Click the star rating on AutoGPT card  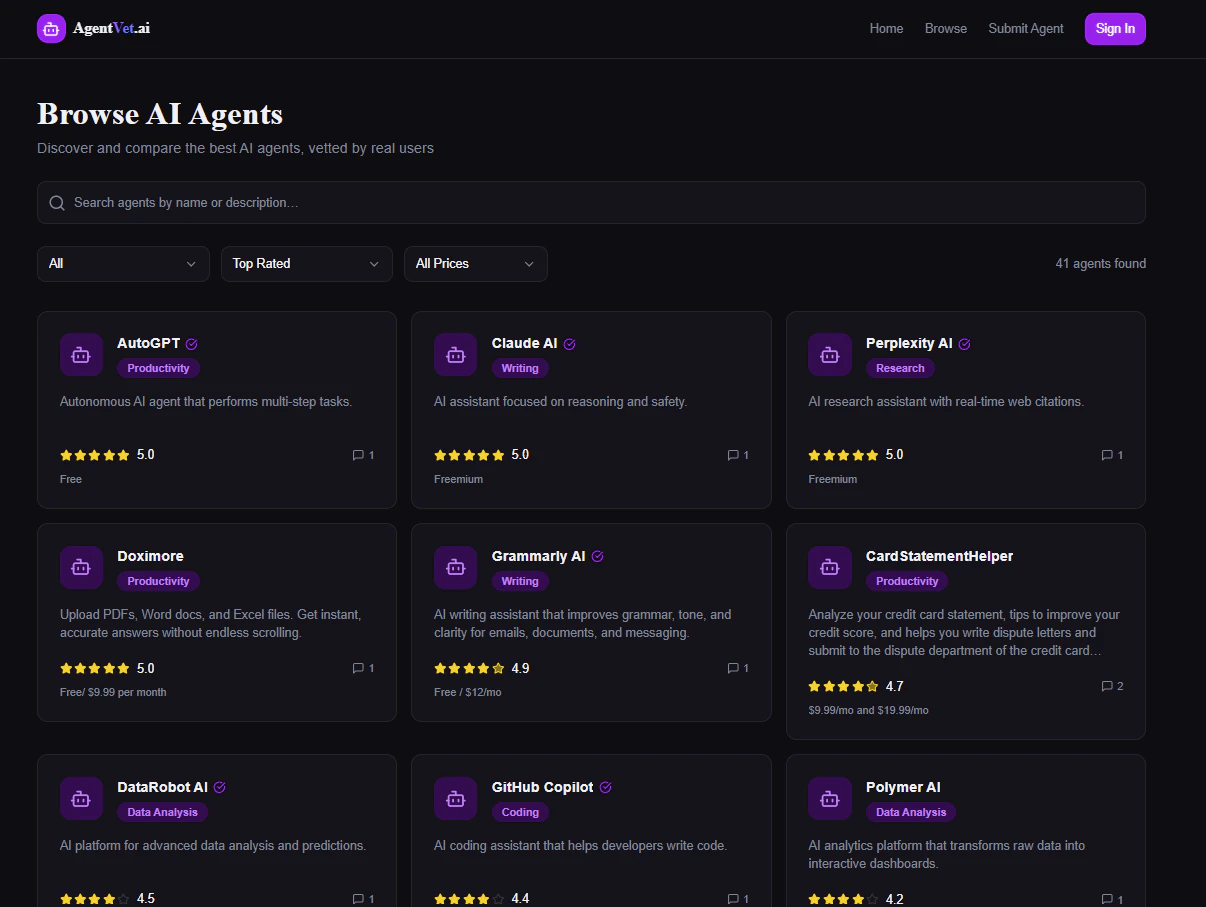[95, 455]
